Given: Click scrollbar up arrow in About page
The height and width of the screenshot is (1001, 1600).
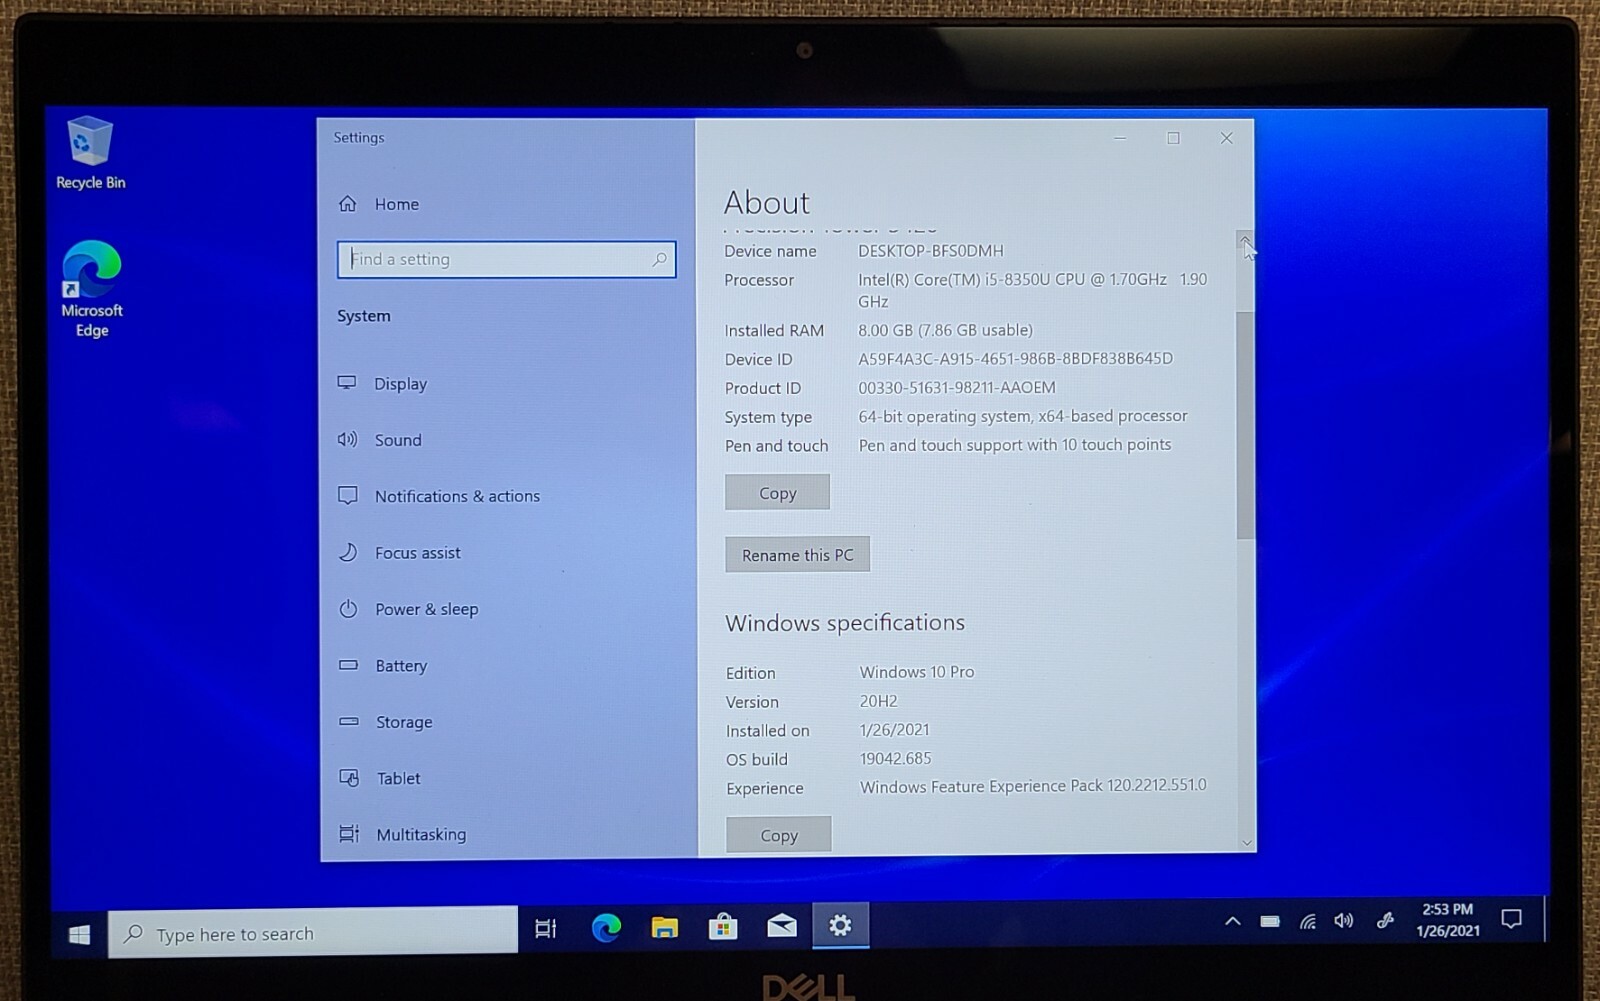Looking at the screenshot, I should [x=1245, y=239].
